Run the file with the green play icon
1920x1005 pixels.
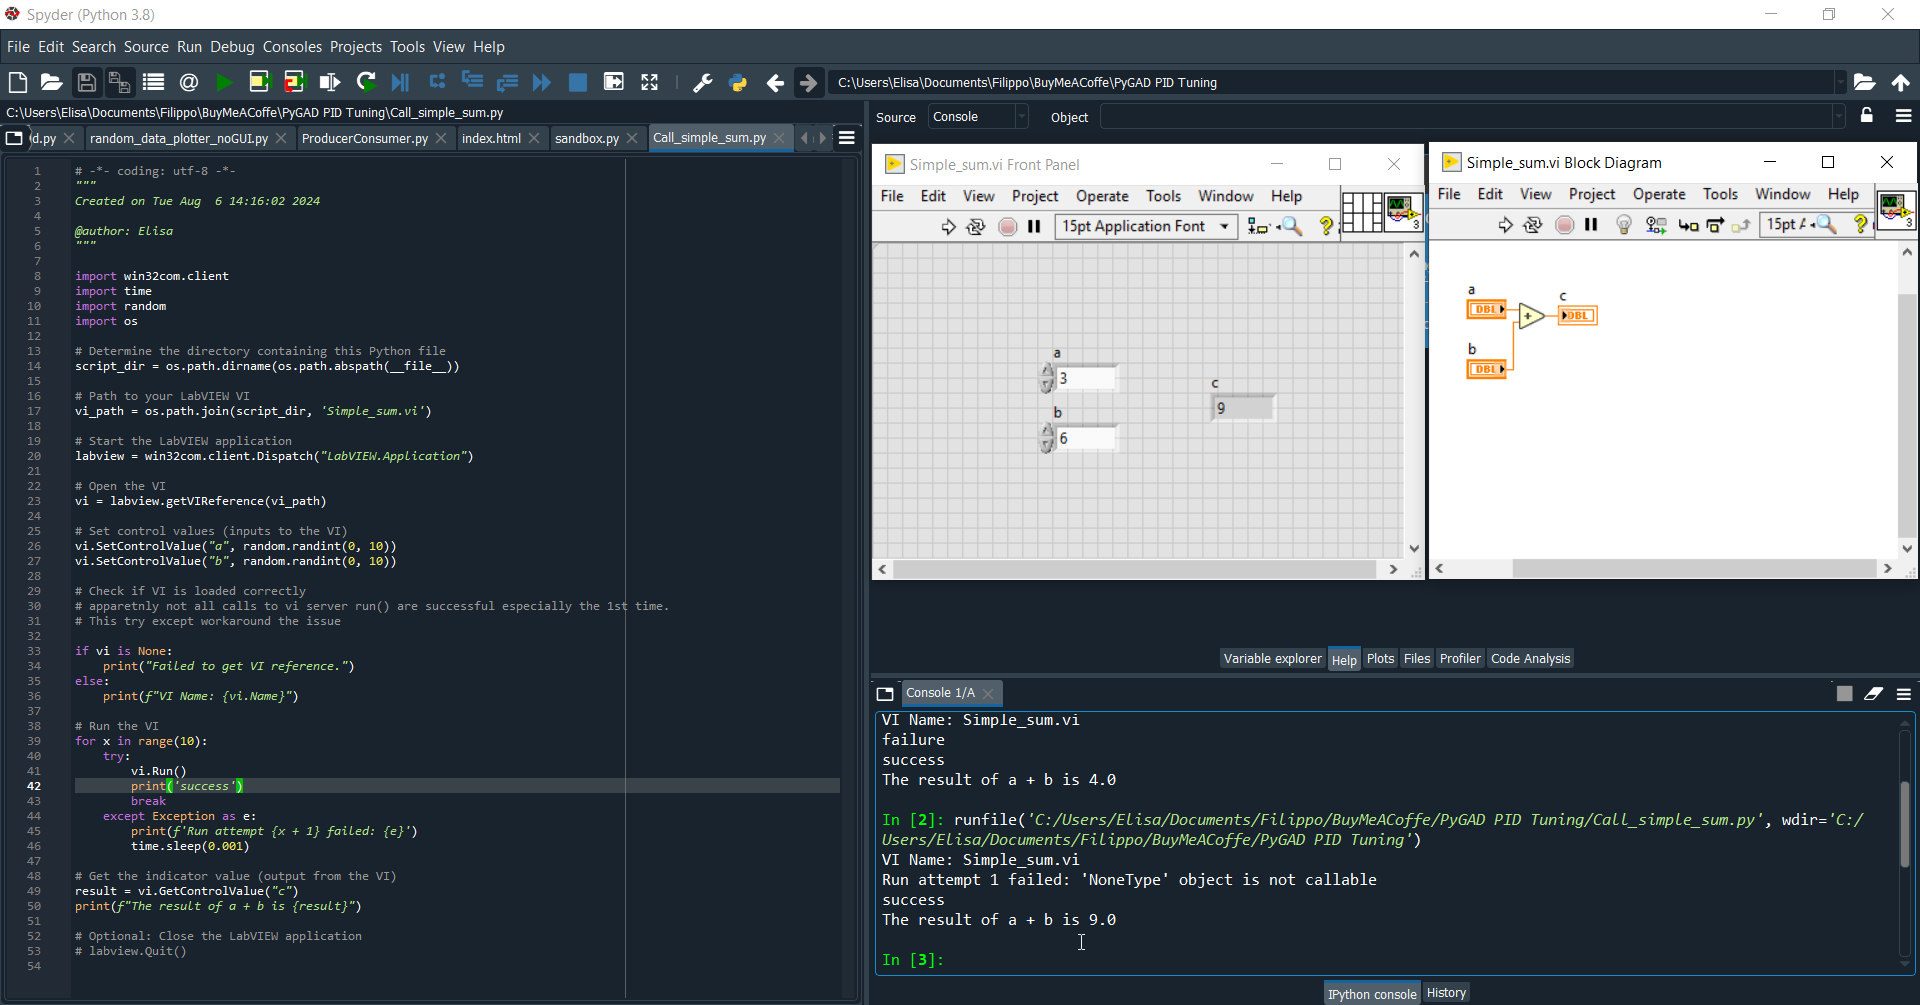(x=224, y=82)
